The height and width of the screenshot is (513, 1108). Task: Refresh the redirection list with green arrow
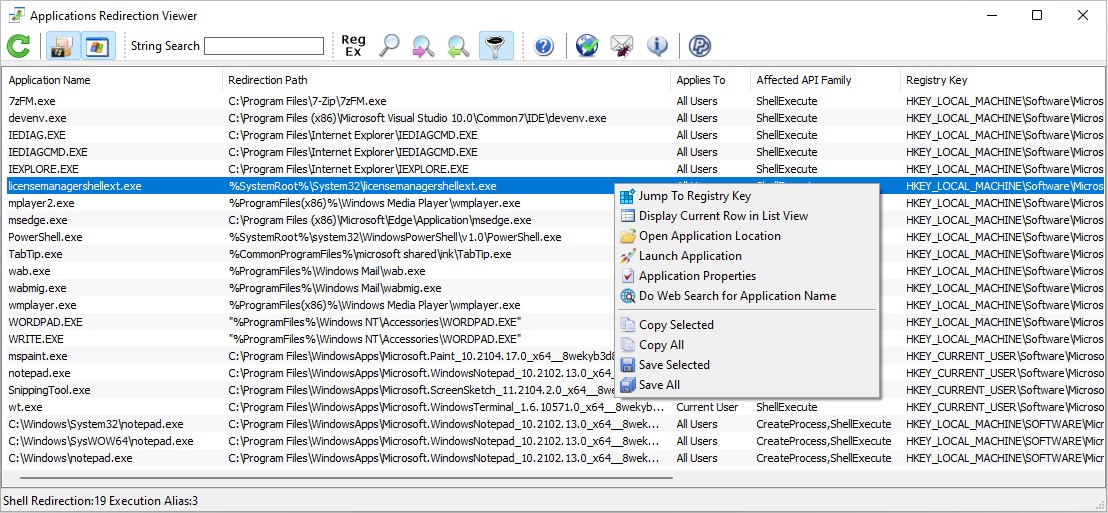click(x=18, y=46)
